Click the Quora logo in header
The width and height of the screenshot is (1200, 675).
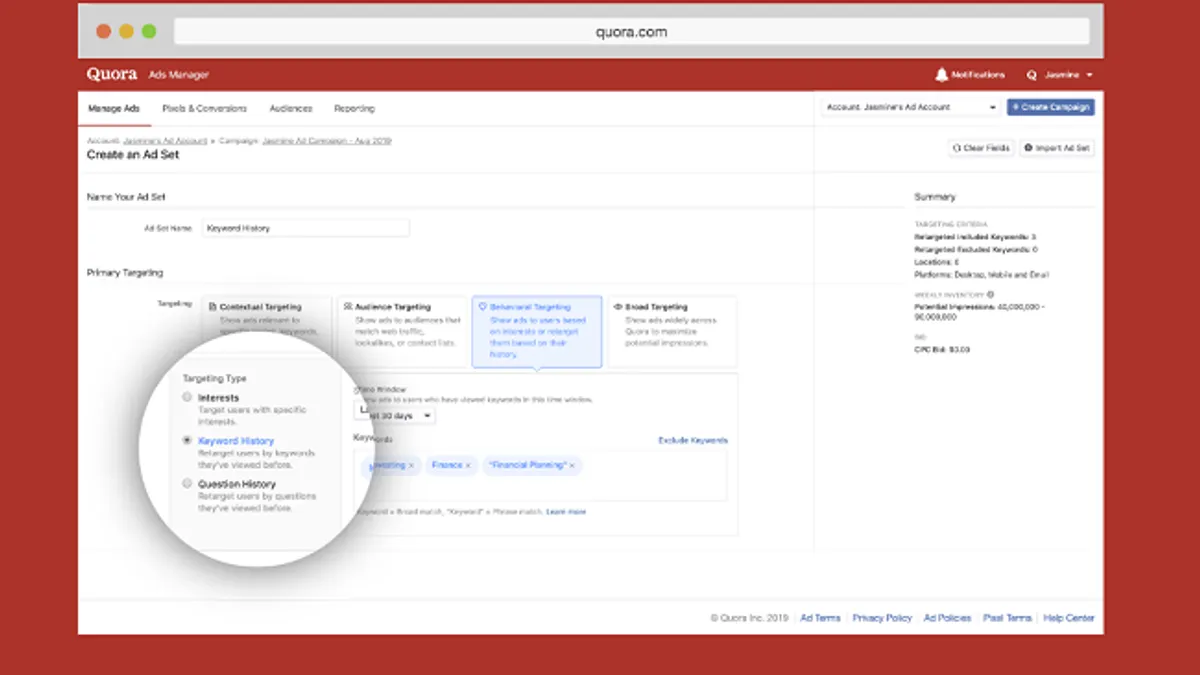(111, 75)
